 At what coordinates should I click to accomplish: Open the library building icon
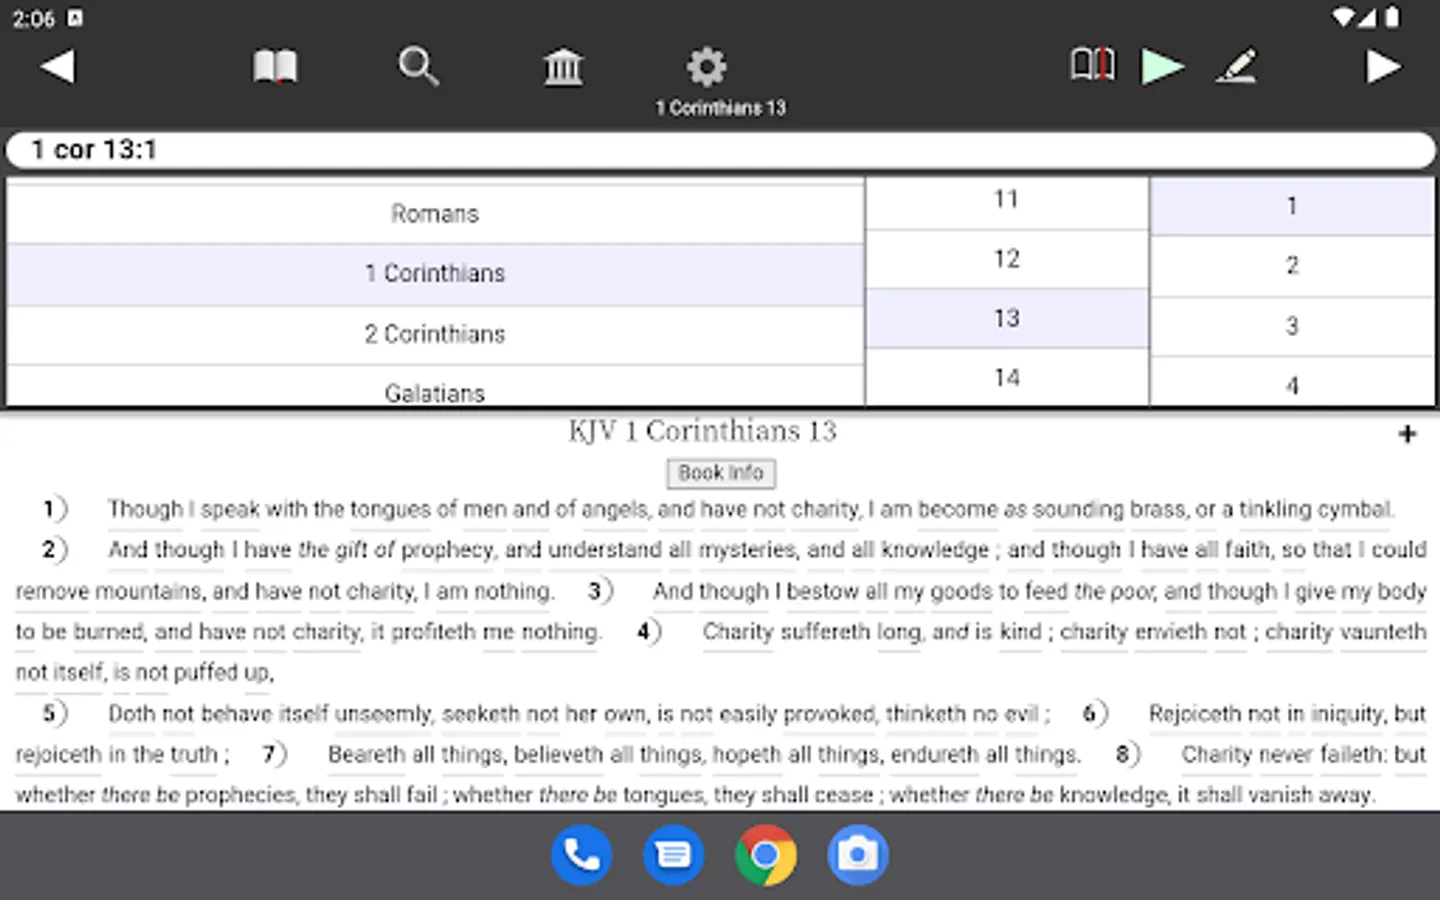tap(563, 67)
